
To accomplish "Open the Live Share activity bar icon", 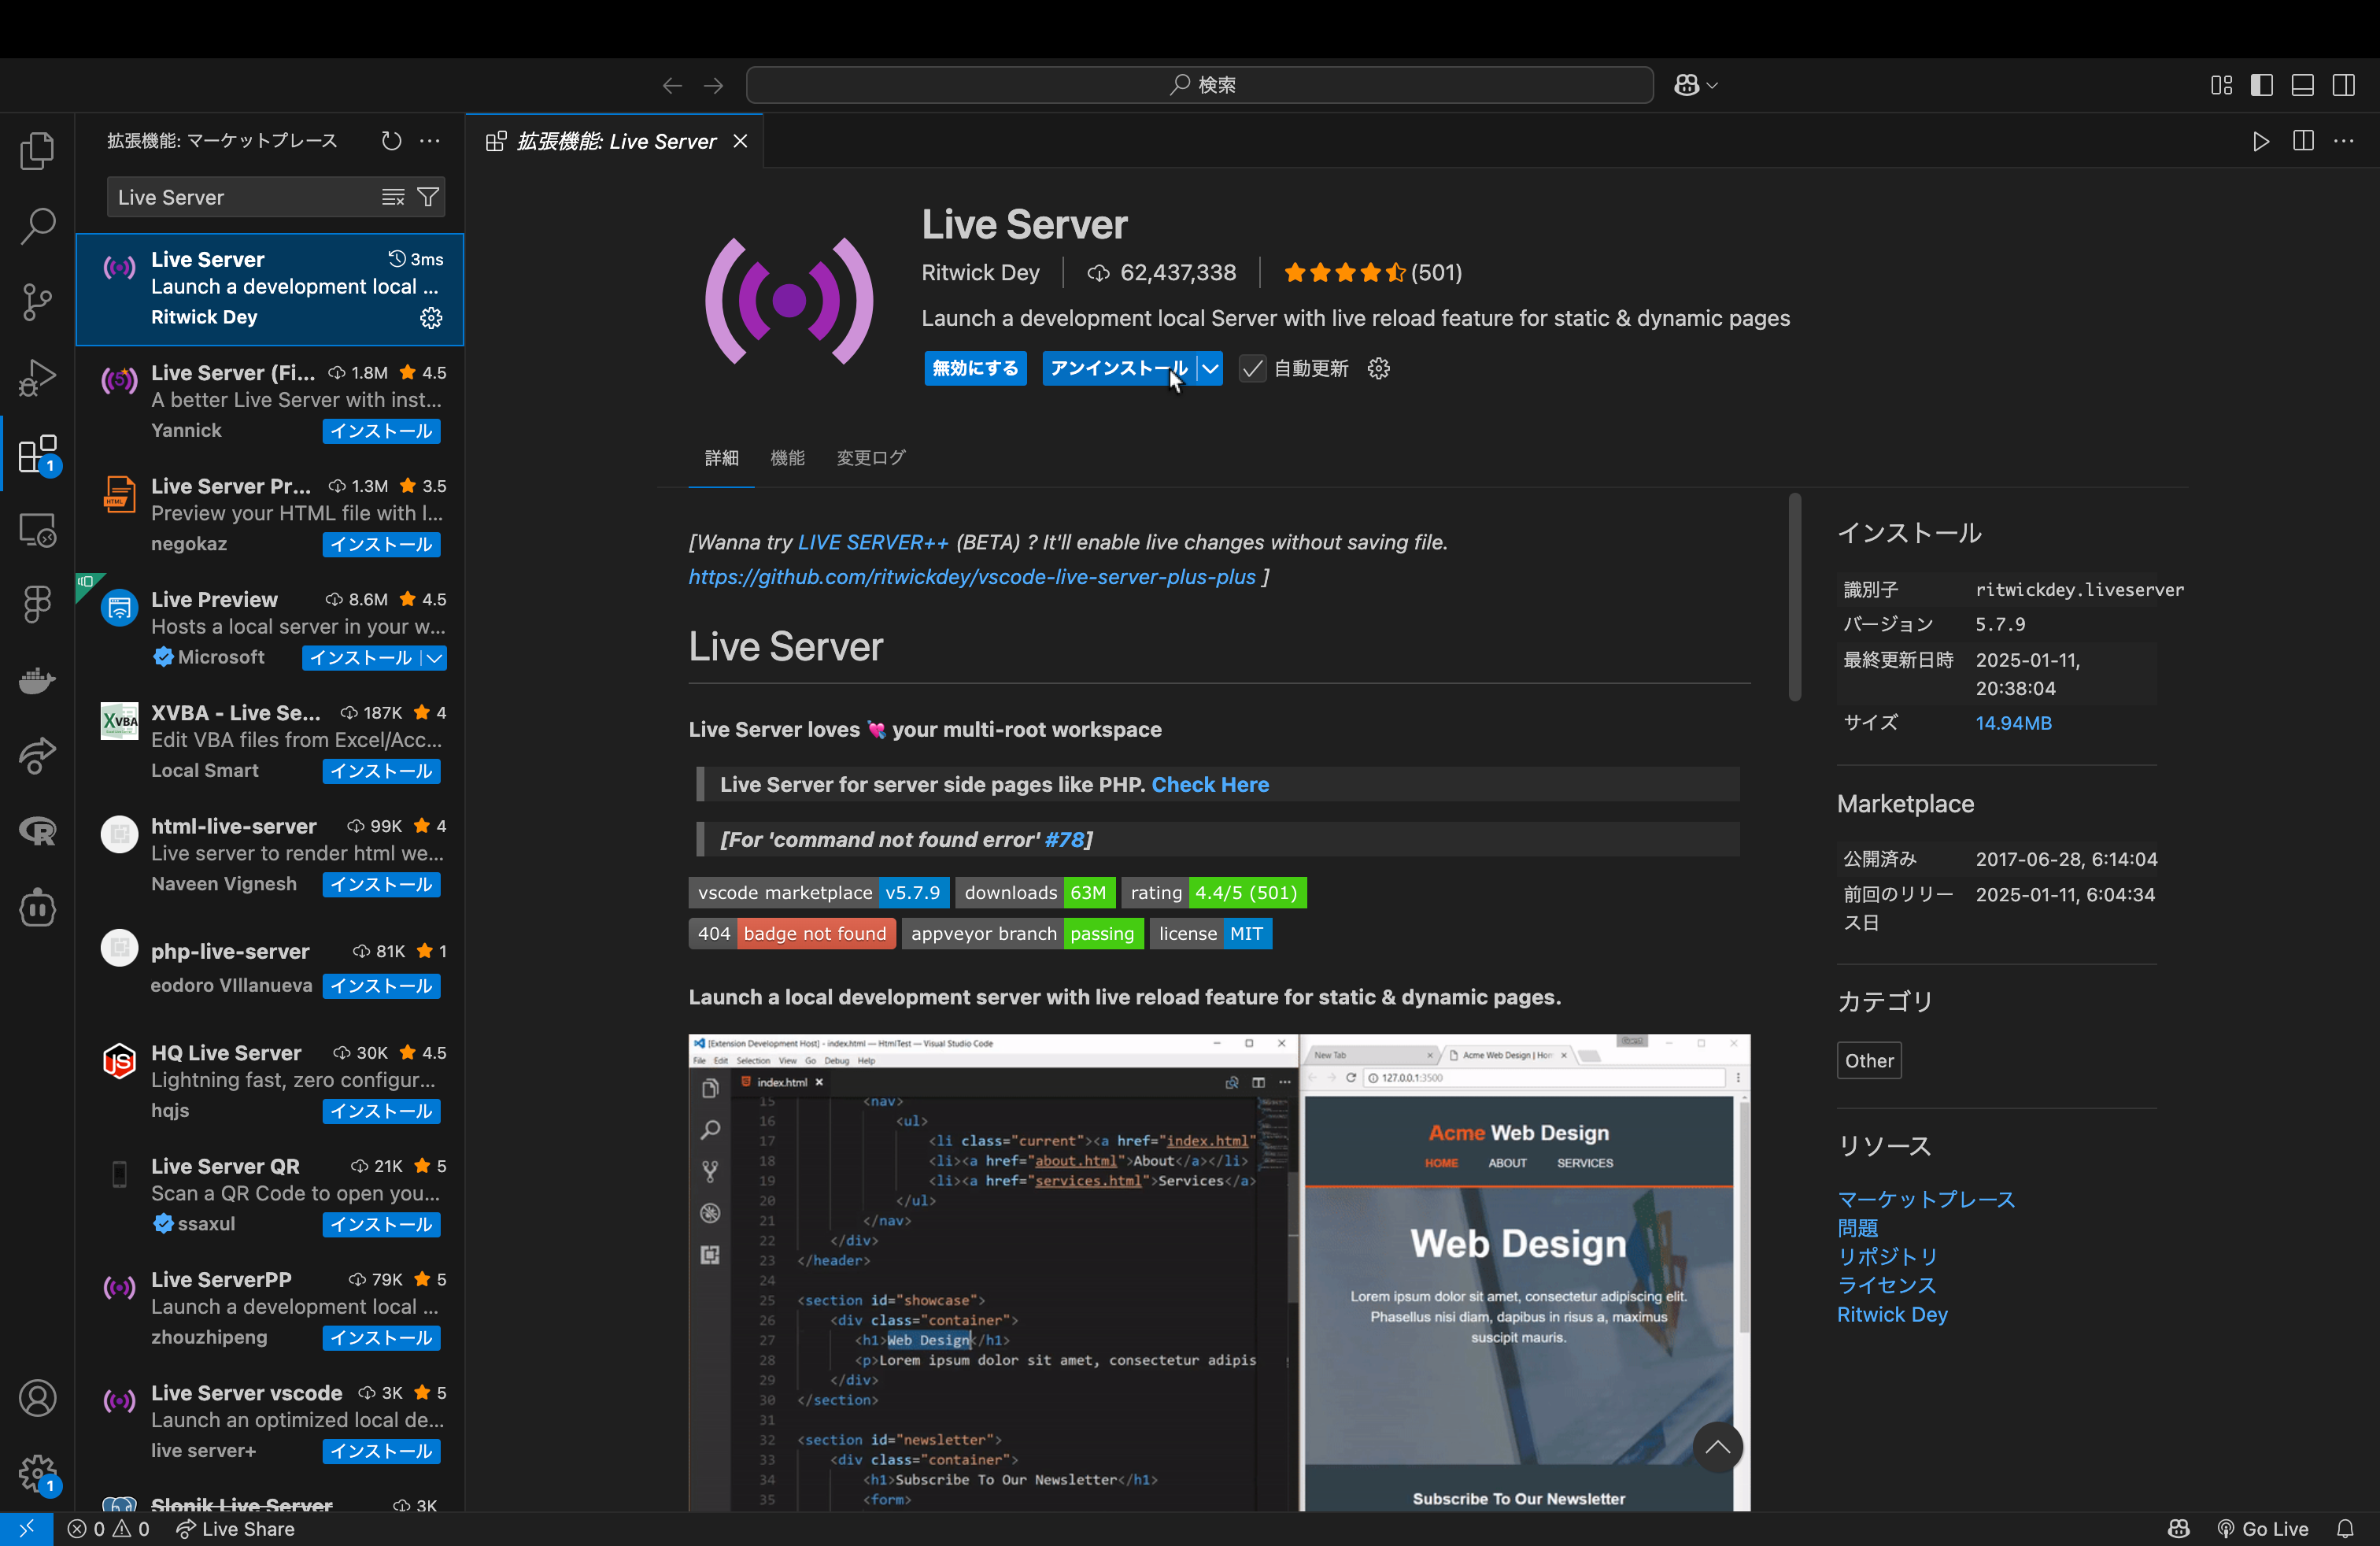I will tap(37, 756).
